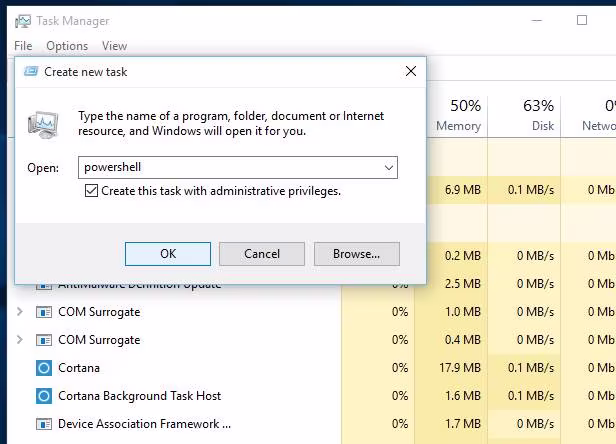The image size is (616, 444).
Task: Click the second COM Surrogate process icon
Action: (44, 340)
